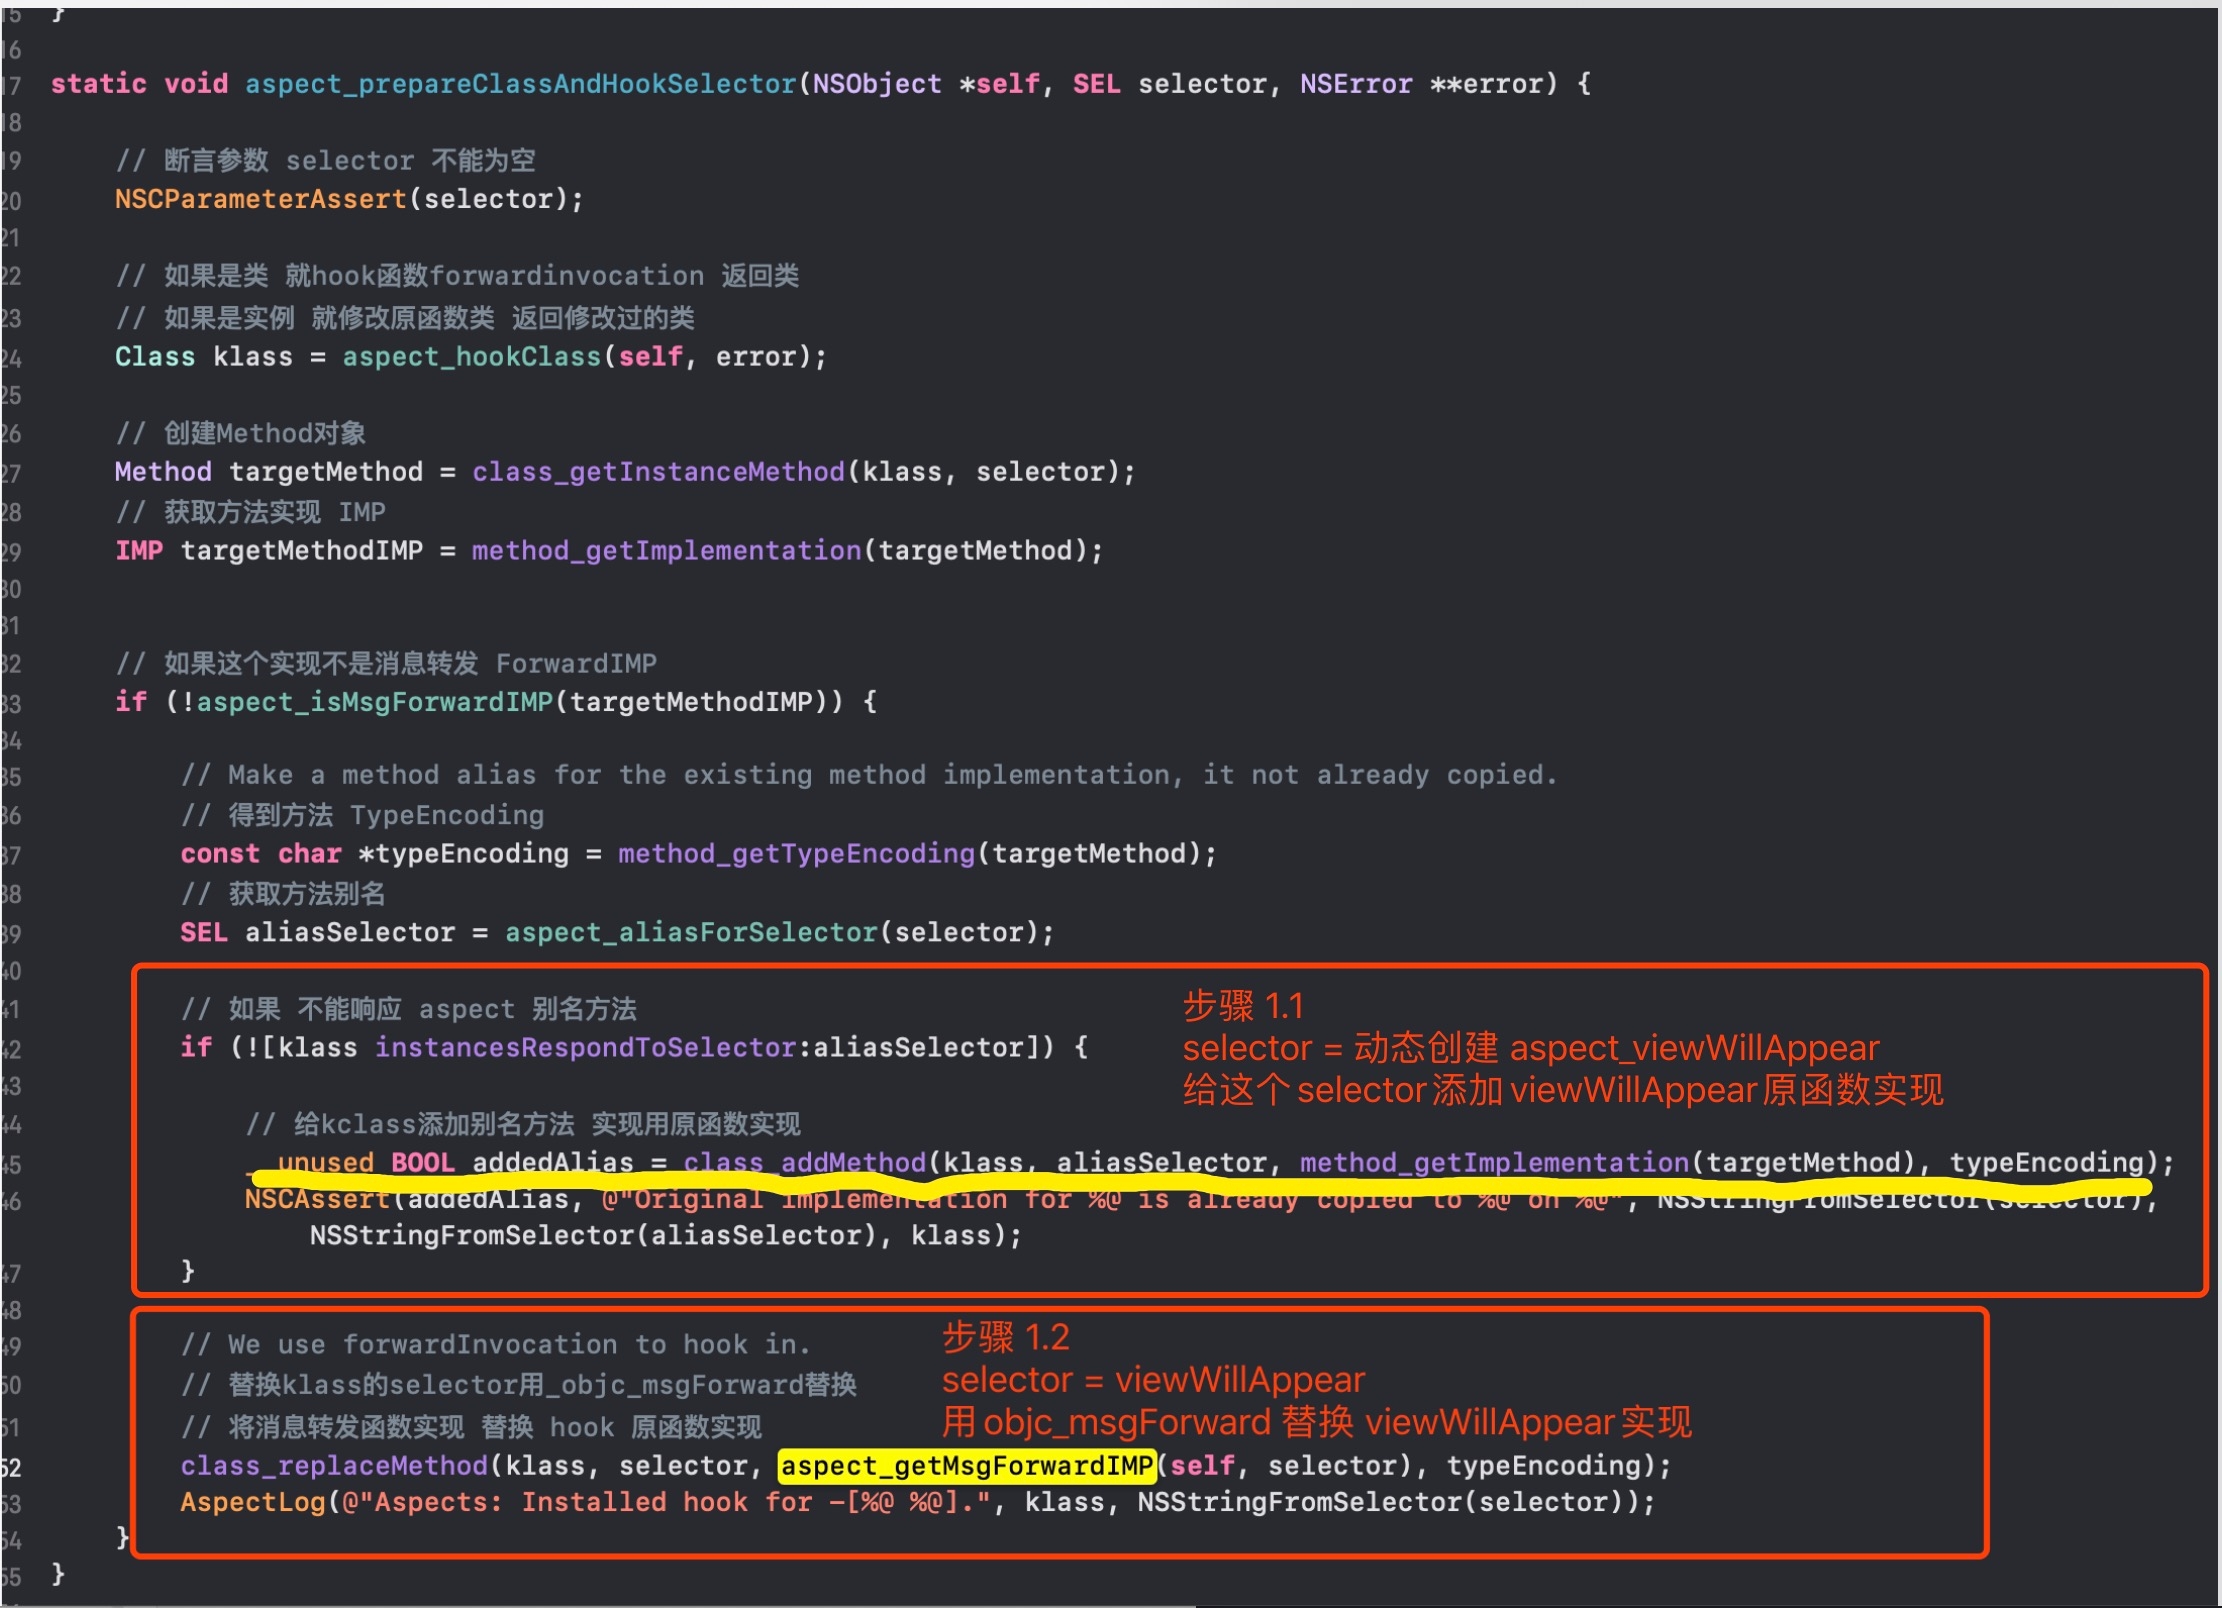The image size is (2222, 1608).
Task: Click the final closing brace of function
Action: [x=58, y=1574]
